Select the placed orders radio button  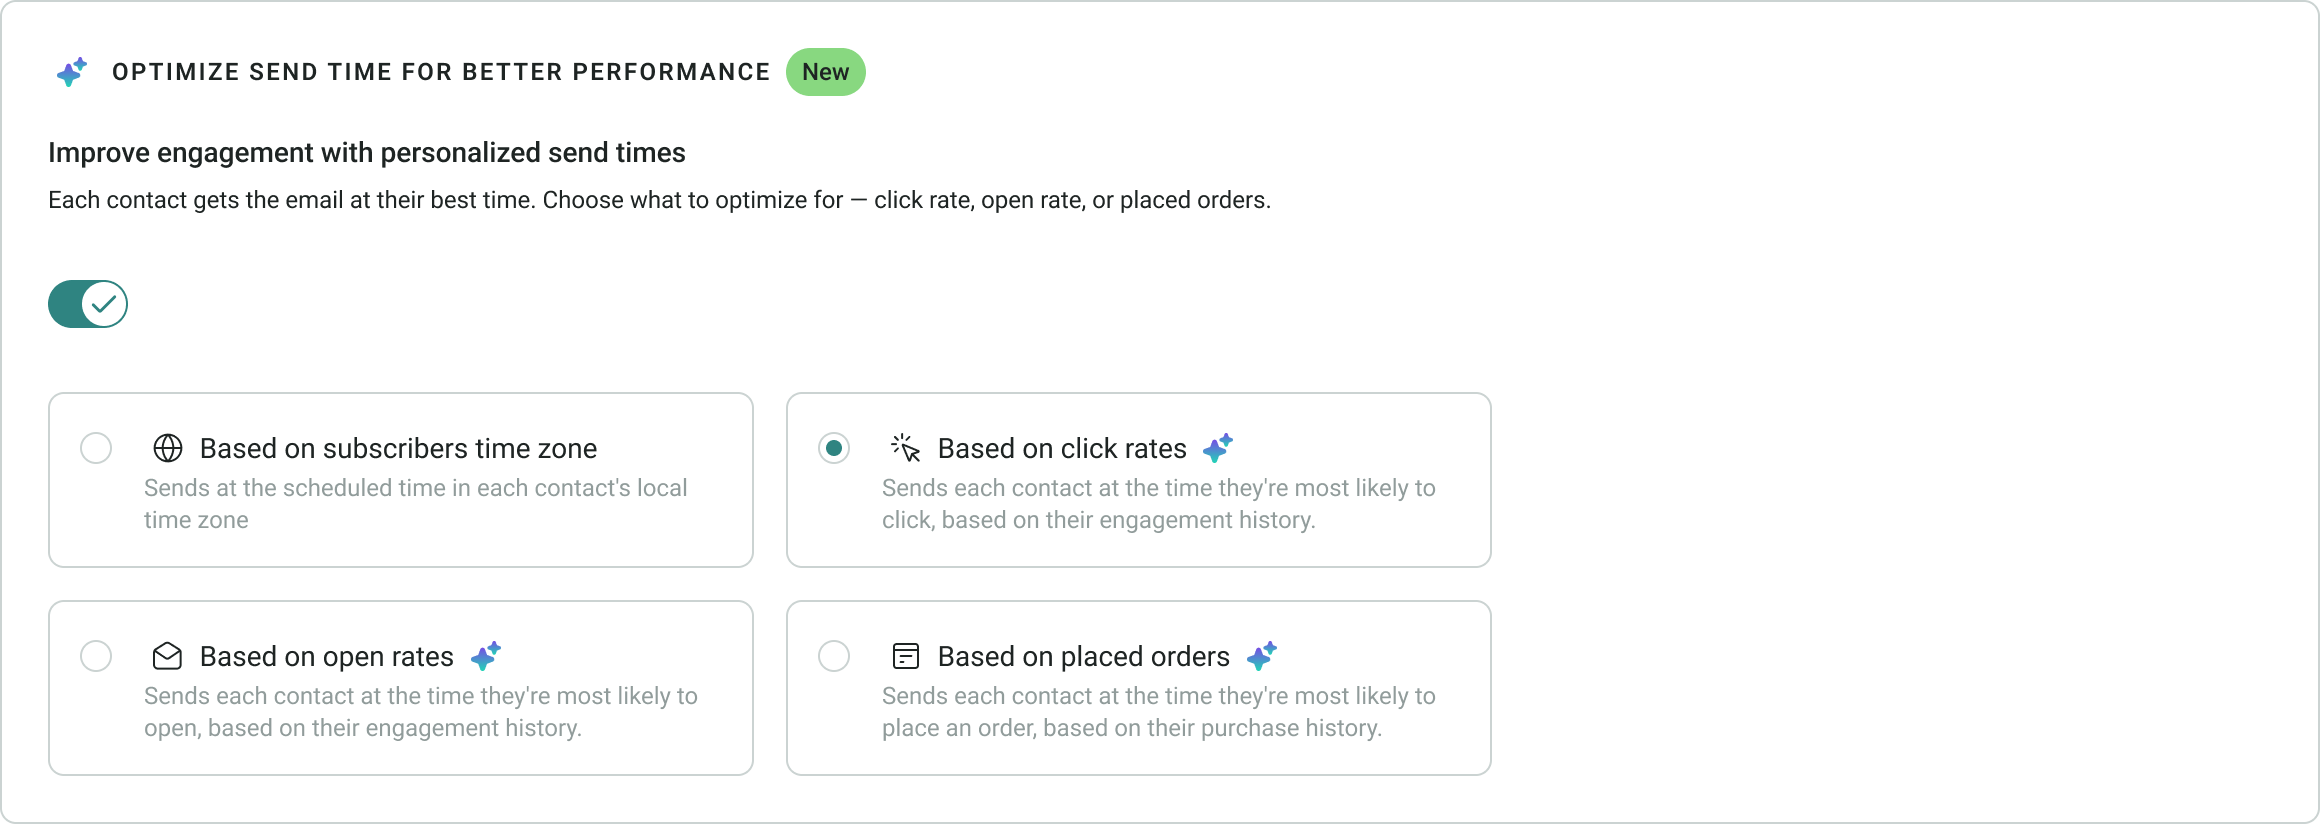pos(834,656)
